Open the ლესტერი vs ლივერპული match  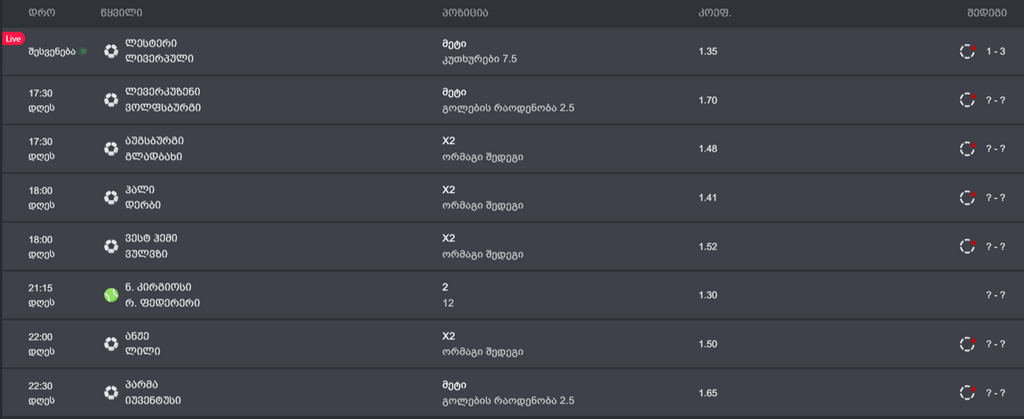pyautogui.click(x=159, y=51)
